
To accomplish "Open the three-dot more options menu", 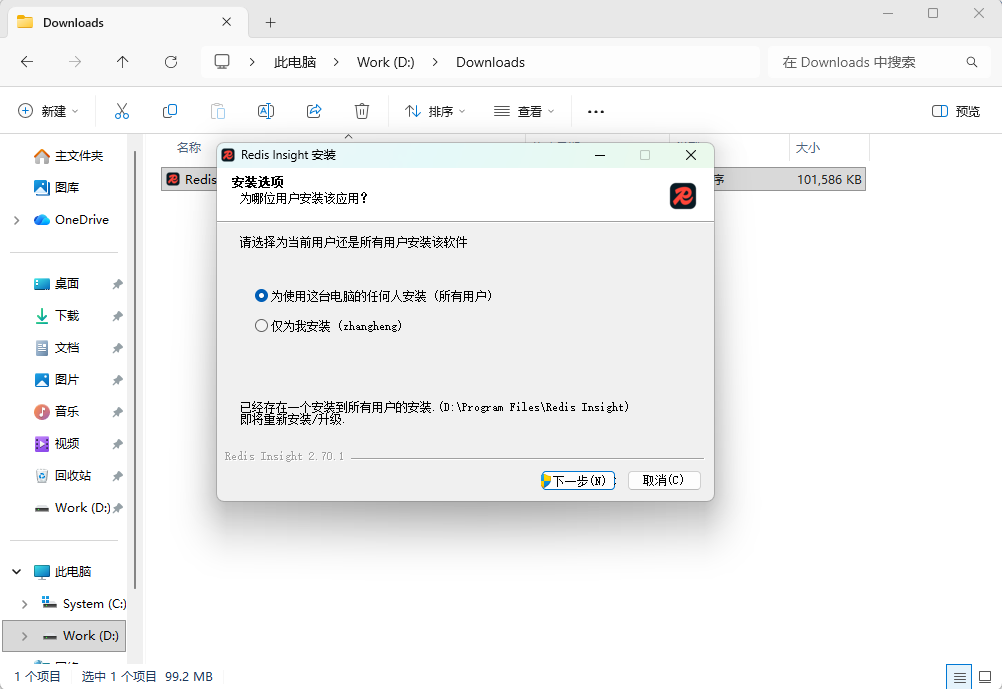I will 596,112.
